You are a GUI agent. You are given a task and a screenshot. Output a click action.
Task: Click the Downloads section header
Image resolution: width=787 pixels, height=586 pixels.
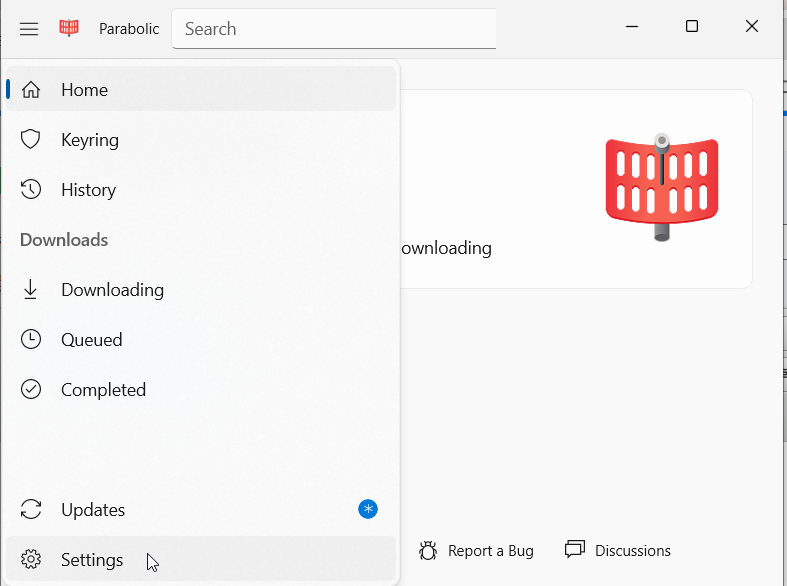[64, 240]
